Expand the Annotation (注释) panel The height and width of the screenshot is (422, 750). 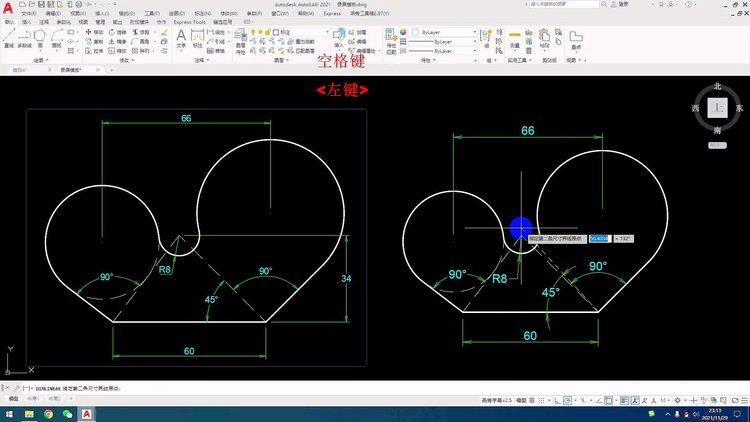[x=202, y=60]
